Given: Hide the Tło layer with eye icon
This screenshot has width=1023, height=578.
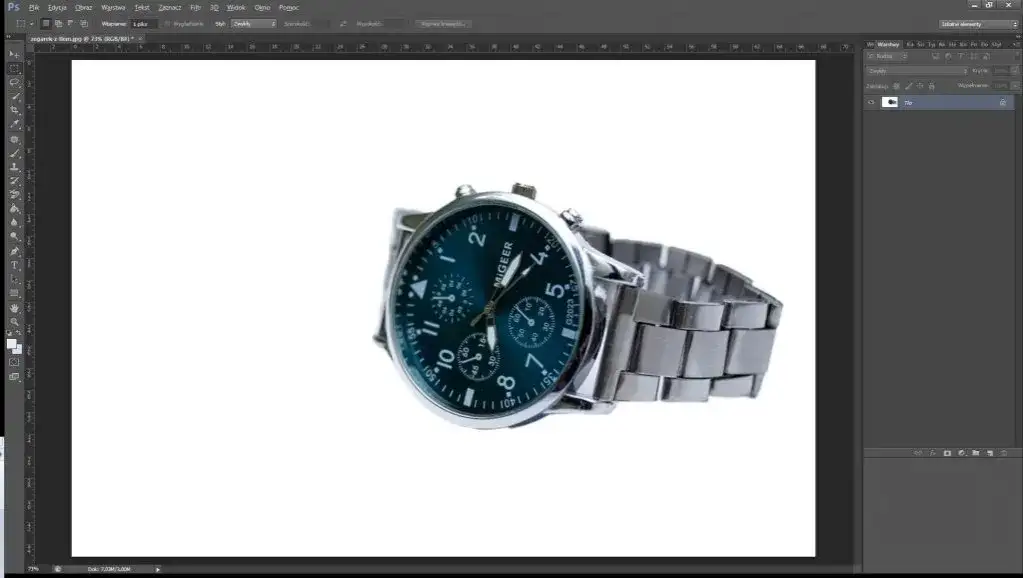Looking at the screenshot, I should point(871,102).
